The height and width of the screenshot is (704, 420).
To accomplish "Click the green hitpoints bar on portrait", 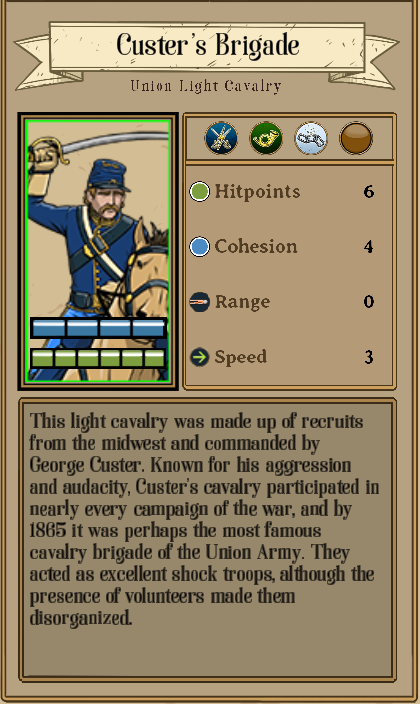I will point(98,358).
